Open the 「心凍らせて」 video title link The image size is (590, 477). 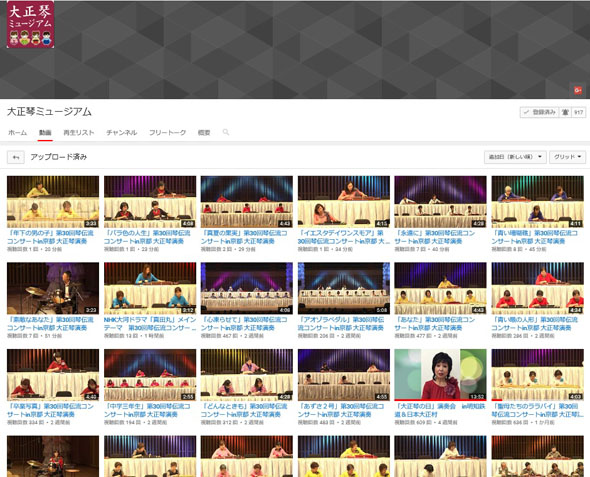pos(244,324)
